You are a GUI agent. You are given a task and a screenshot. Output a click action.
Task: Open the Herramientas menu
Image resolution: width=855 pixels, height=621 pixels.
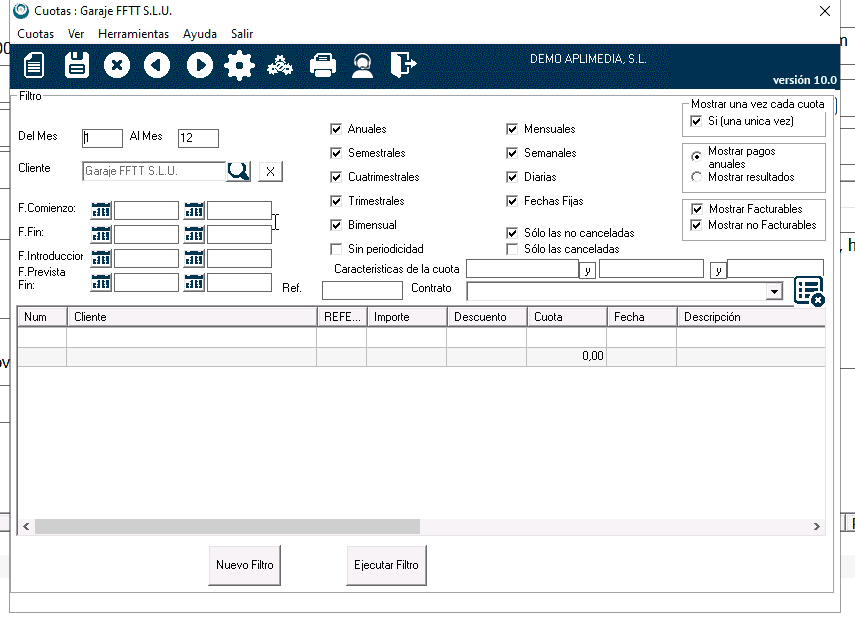133,34
